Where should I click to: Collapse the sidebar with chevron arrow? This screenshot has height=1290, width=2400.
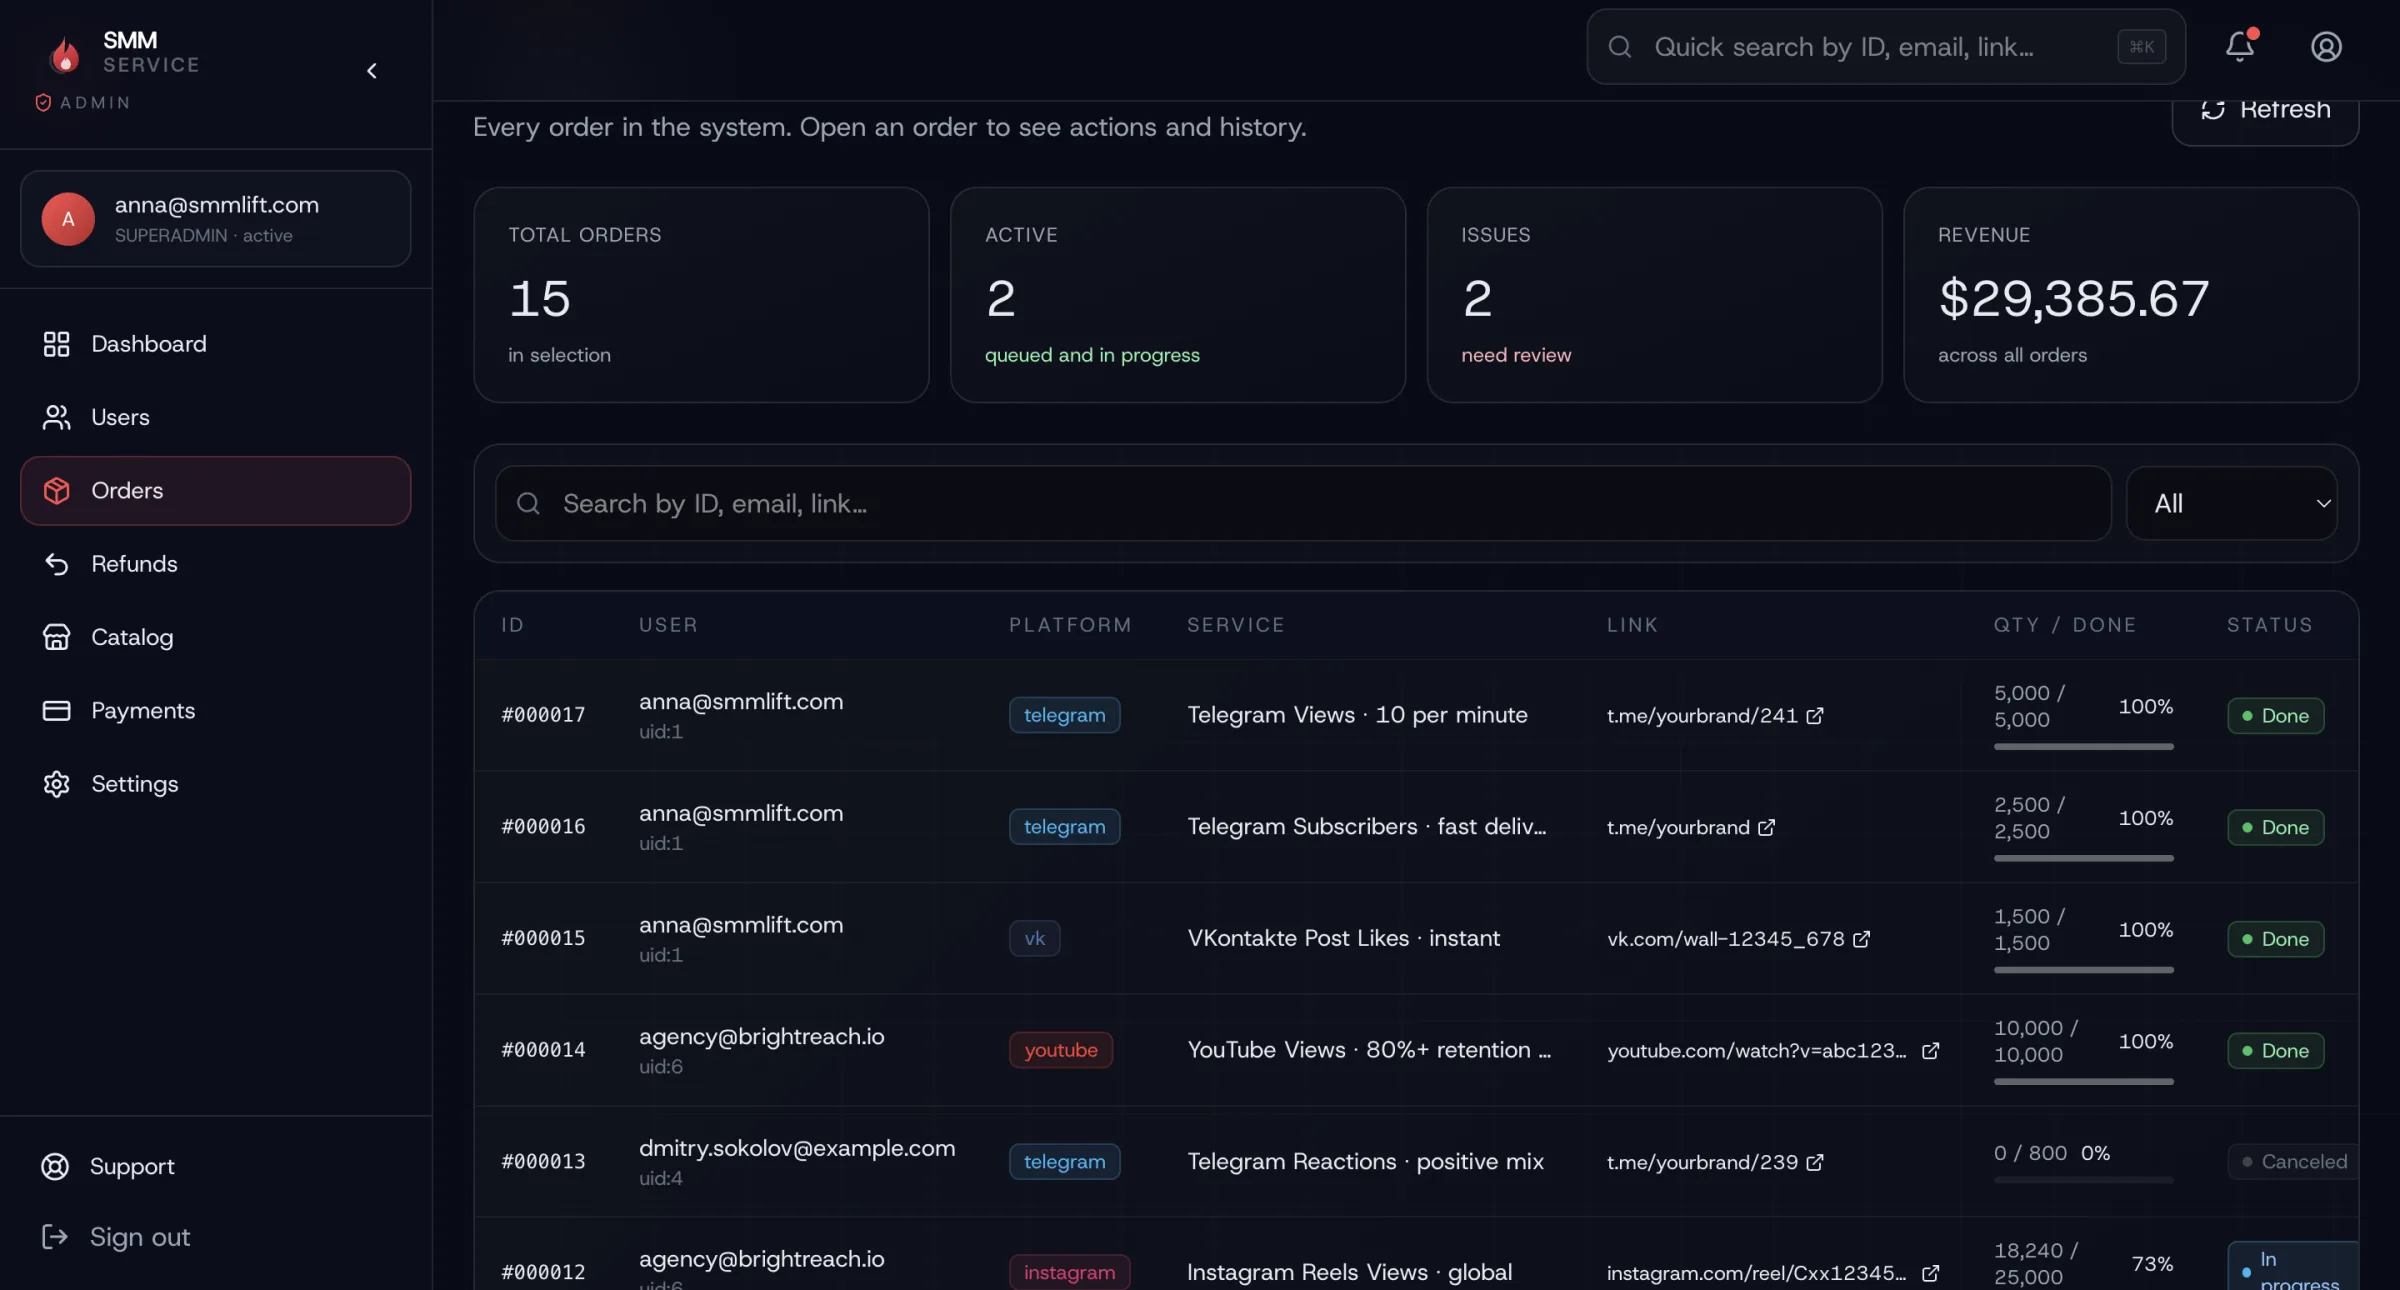tap(372, 71)
